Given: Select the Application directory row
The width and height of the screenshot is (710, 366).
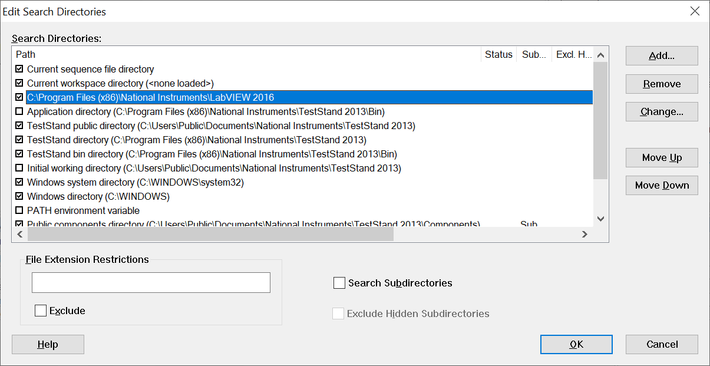Looking at the screenshot, I should (303, 111).
